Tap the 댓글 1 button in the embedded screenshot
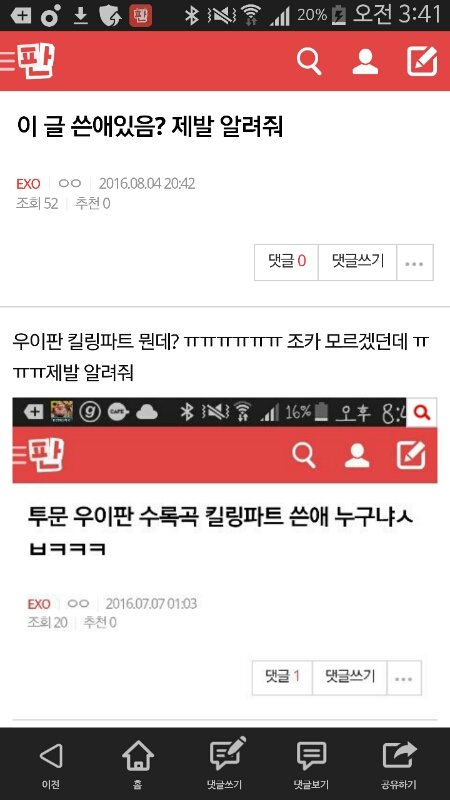The image size is (450, 800). [282, 678]
